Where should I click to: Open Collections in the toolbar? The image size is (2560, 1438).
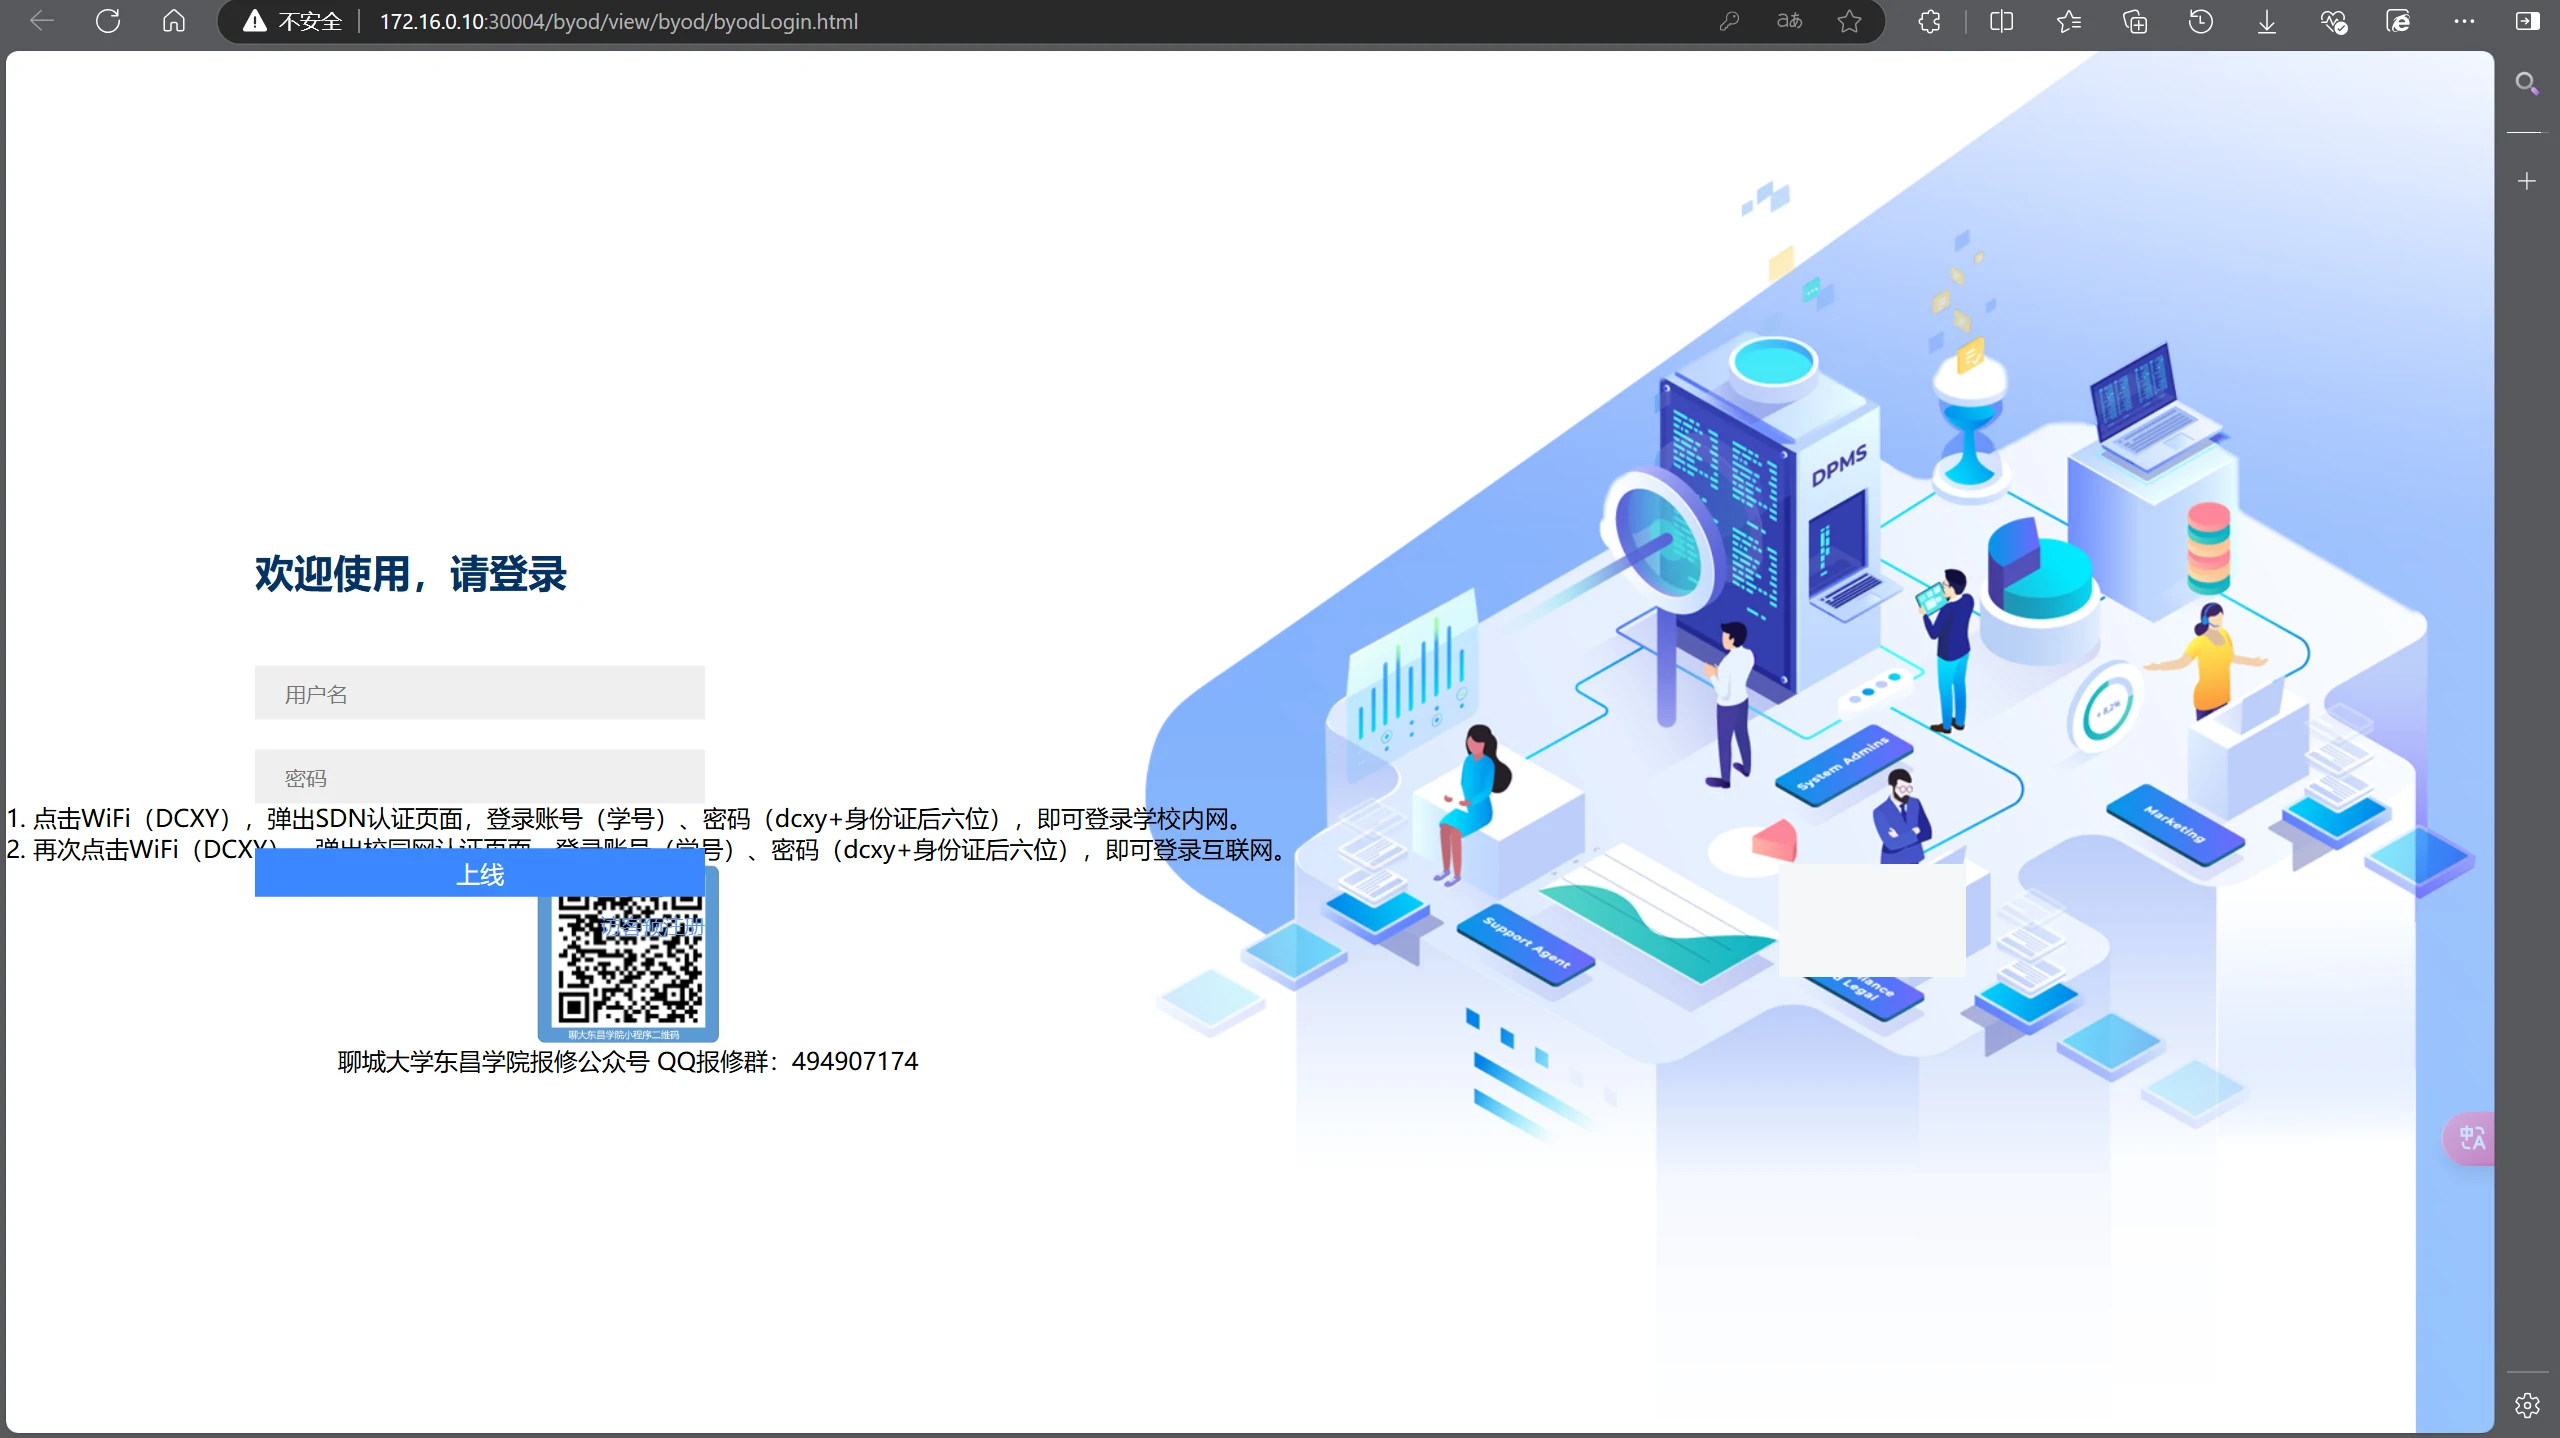tap(2136, 21)
